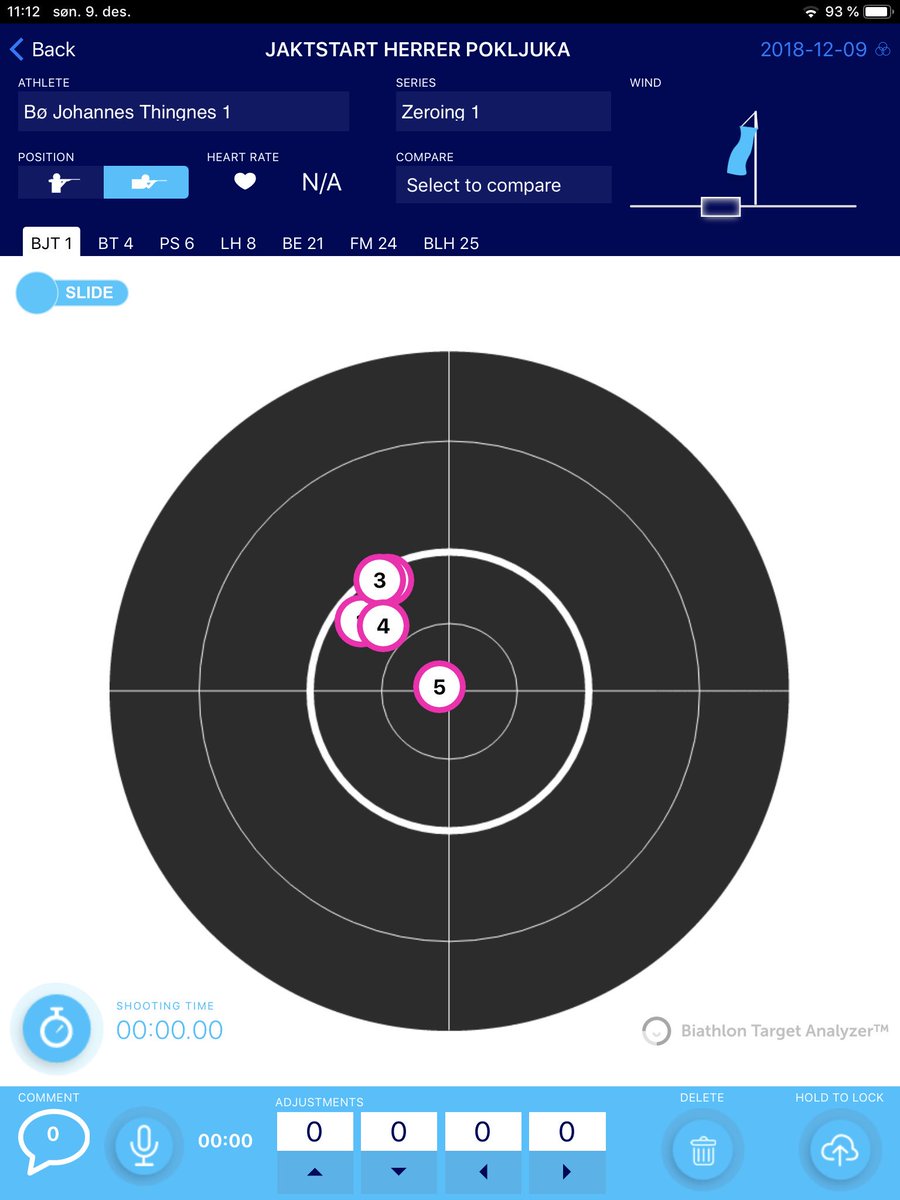Click the left arrow adjustment stepper

click(482, 1172)
